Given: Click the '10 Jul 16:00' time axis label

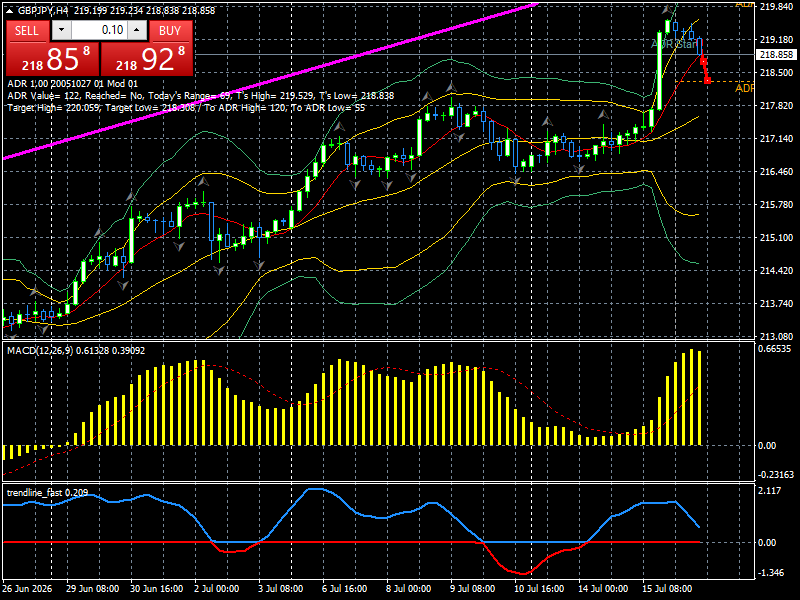Looking at the screenshot, I should 539,589.
